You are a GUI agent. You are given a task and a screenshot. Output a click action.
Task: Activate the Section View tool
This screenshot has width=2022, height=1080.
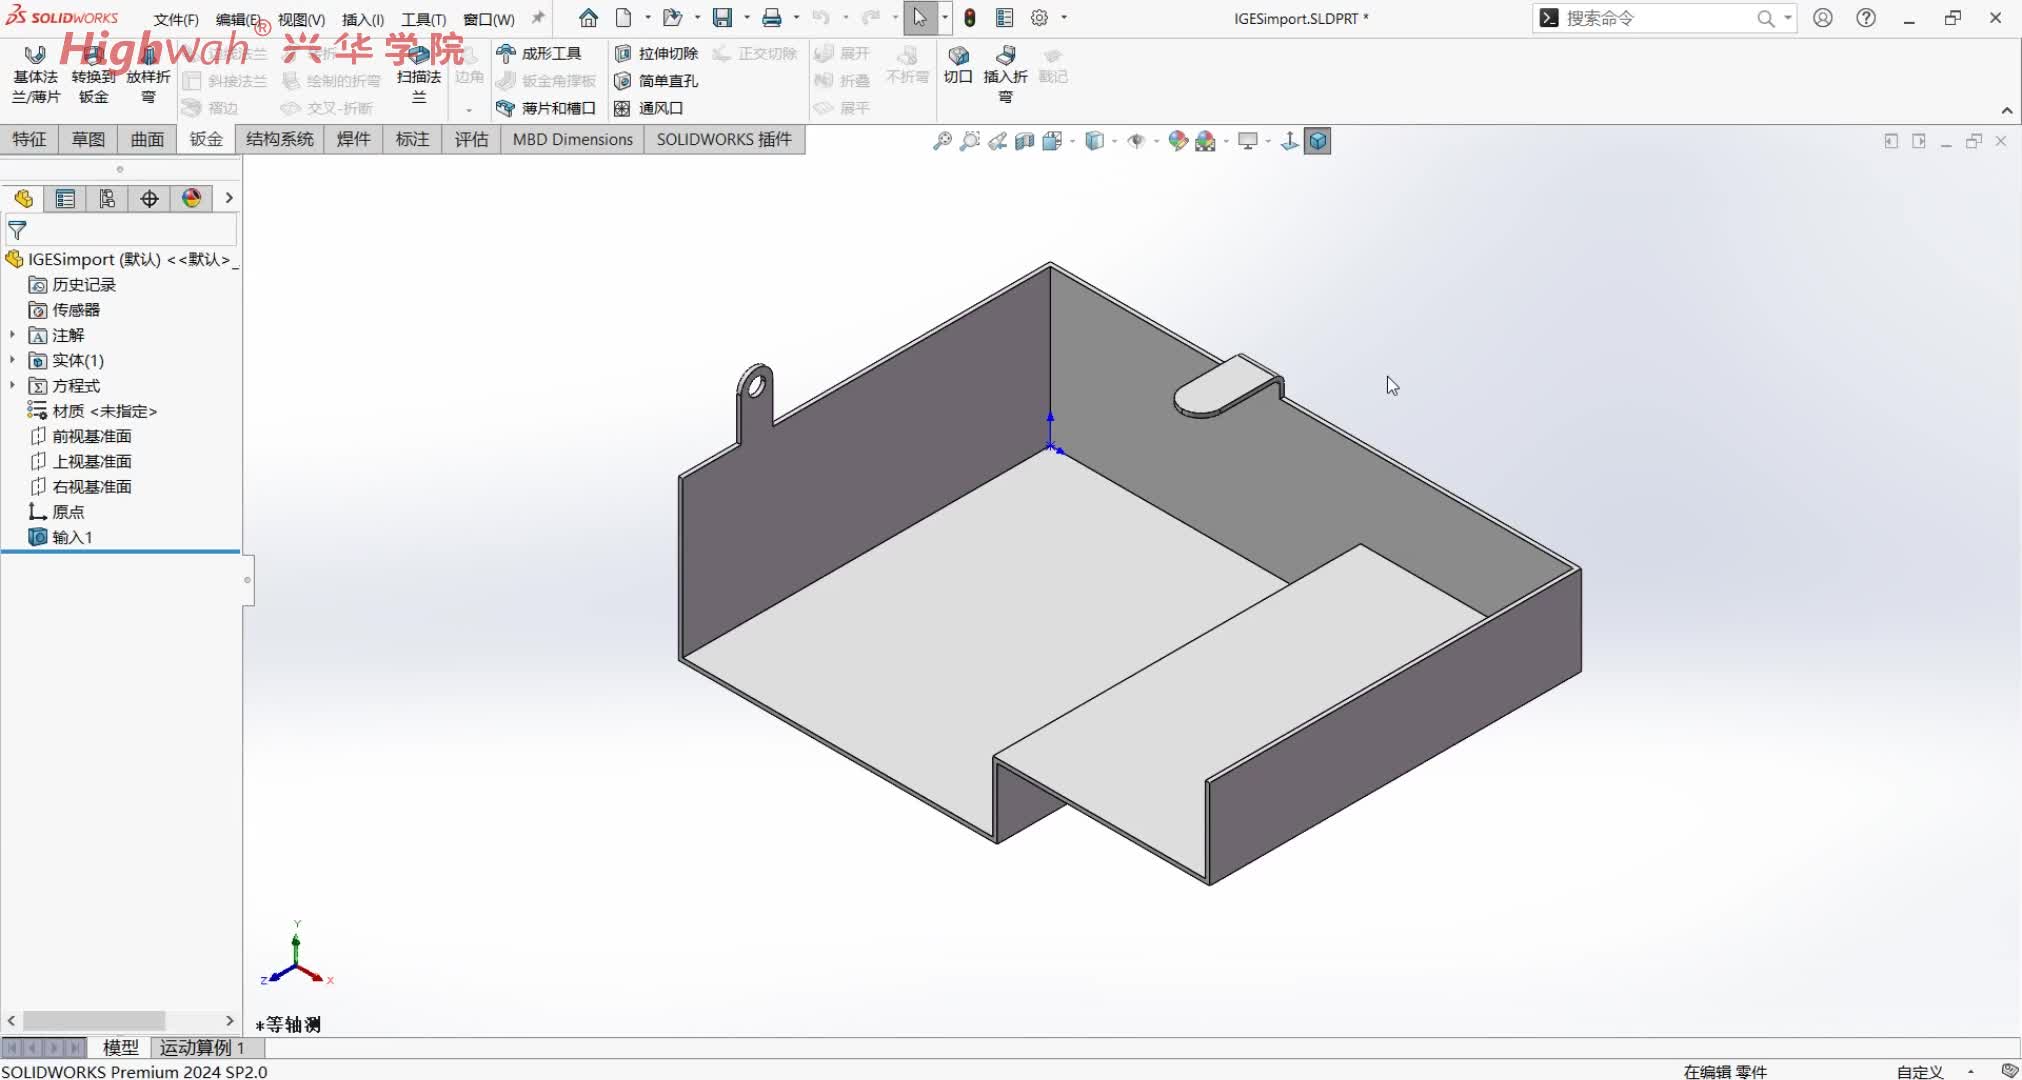click(1024, 141)
